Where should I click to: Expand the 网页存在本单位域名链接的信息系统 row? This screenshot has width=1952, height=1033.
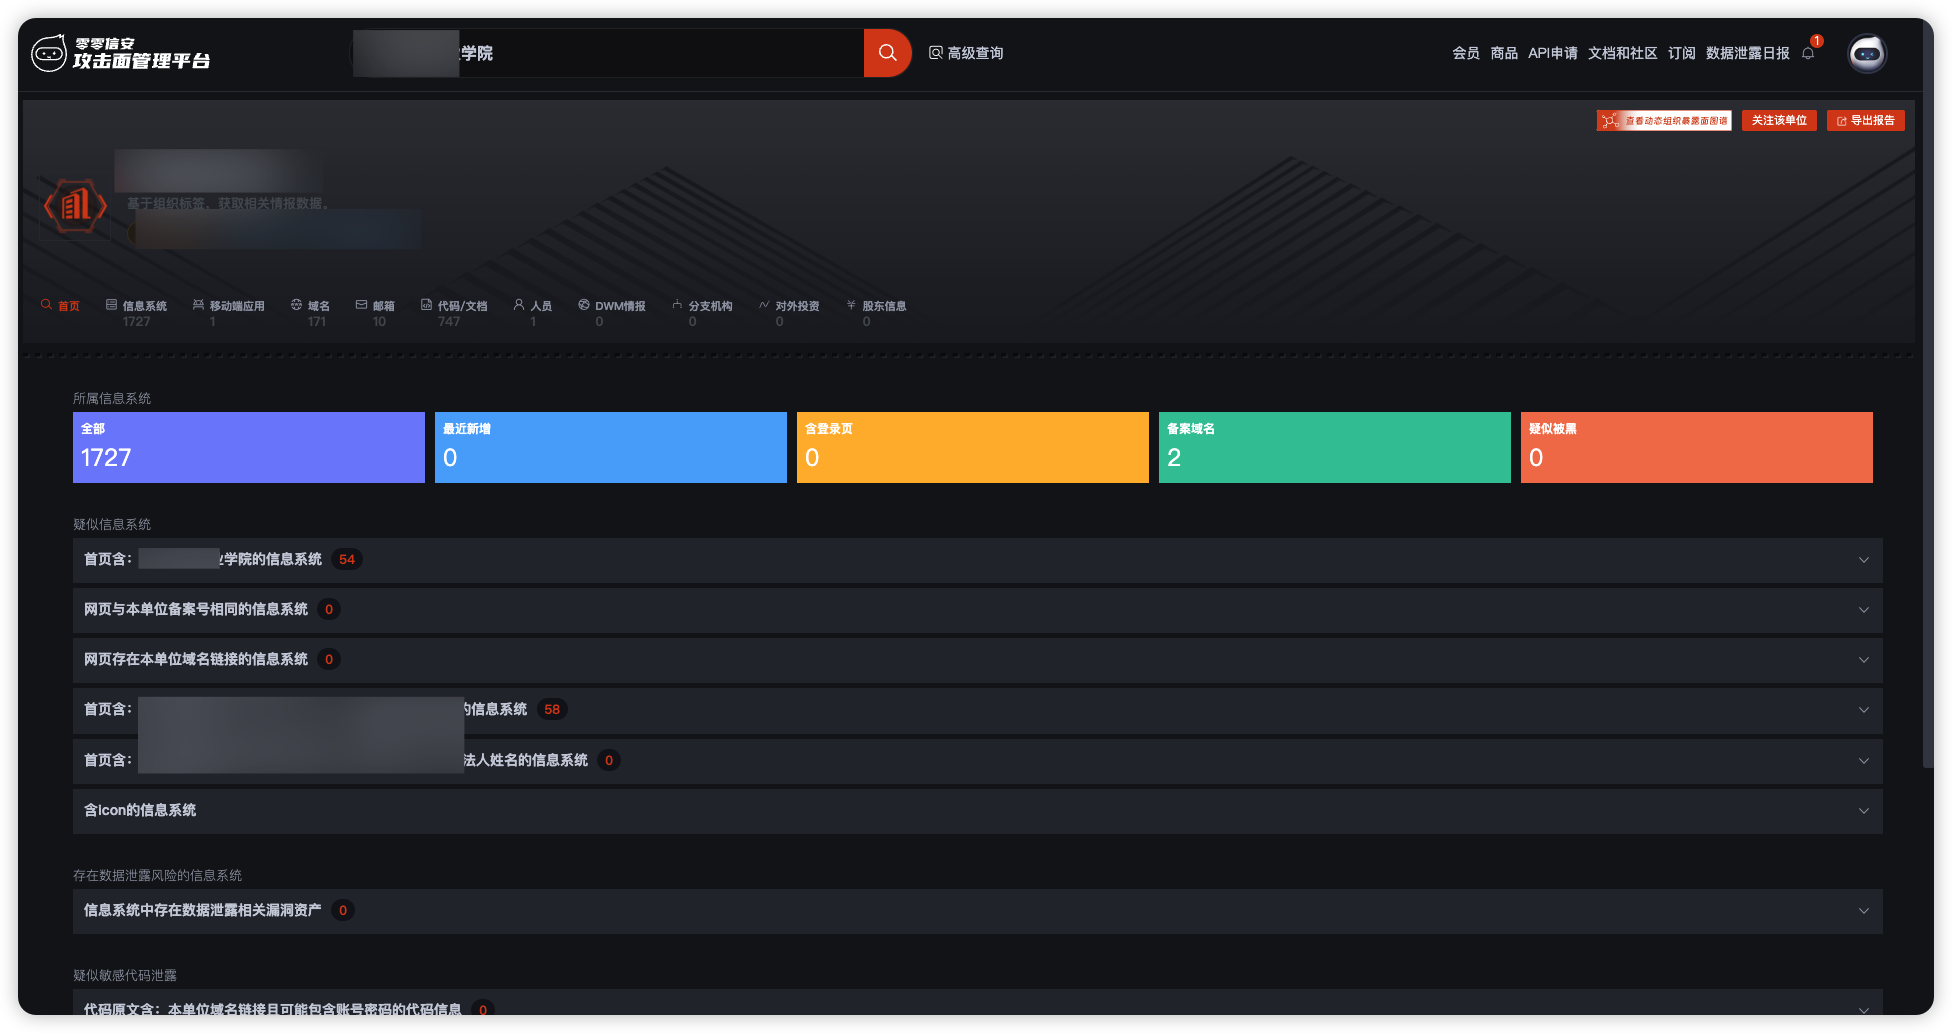pos(977,660)
